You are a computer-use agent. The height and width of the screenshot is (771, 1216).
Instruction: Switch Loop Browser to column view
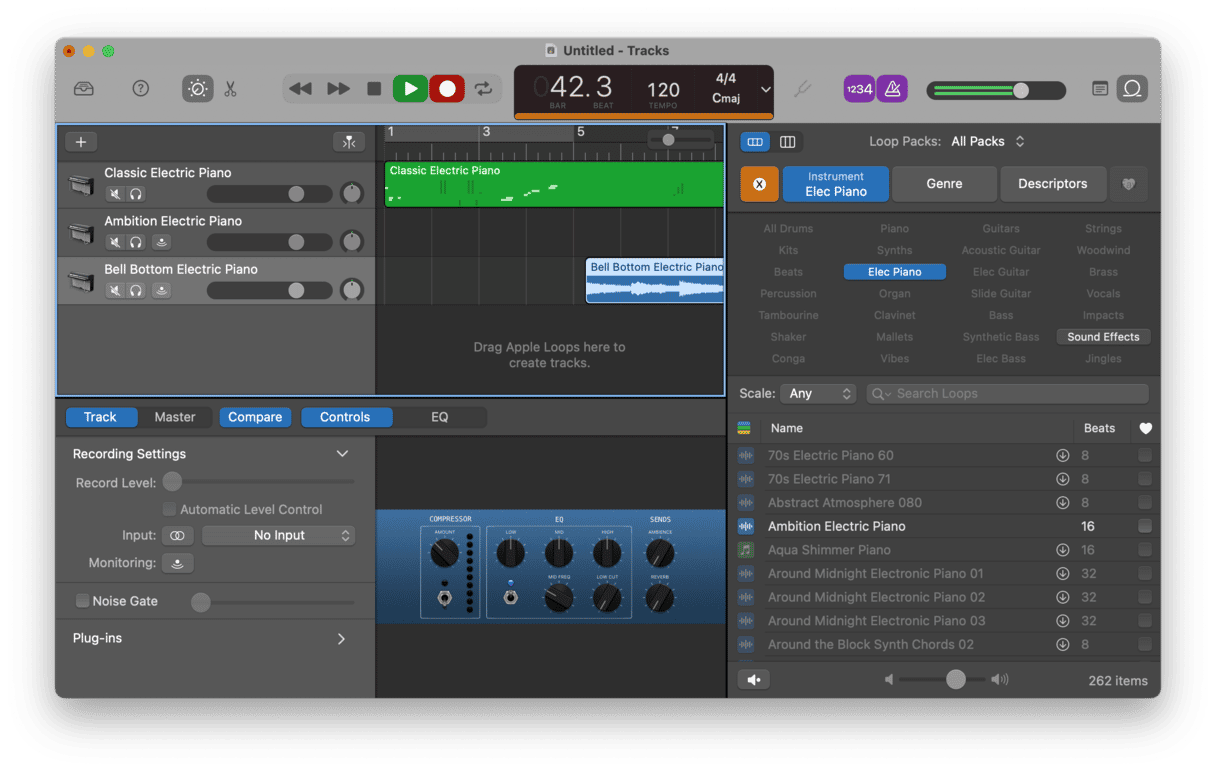click(788, 142)
